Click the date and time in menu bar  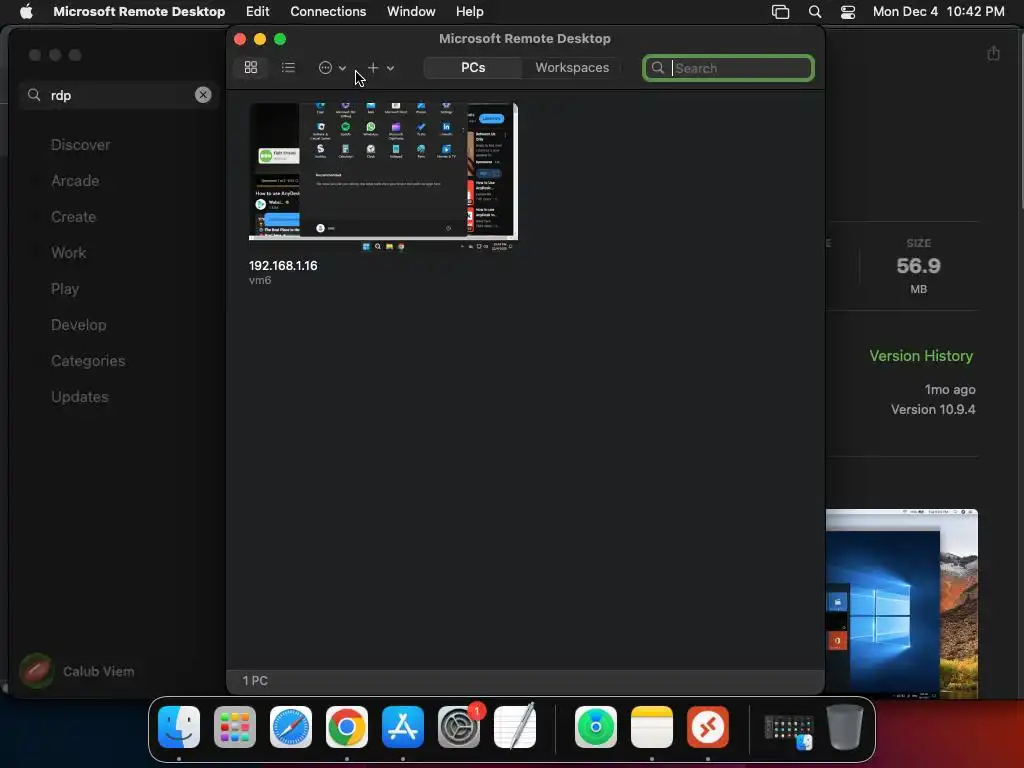938,12
